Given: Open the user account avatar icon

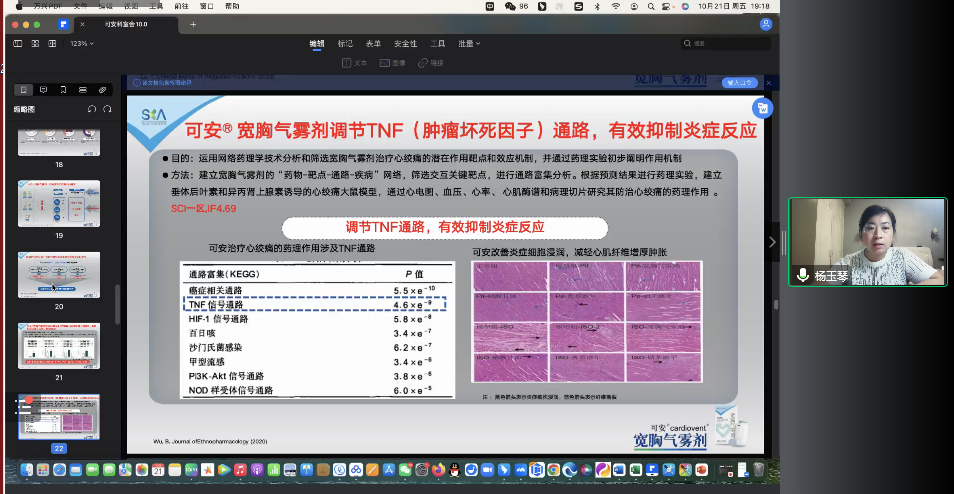Looking at the screenshot, I should pos(766,24).
